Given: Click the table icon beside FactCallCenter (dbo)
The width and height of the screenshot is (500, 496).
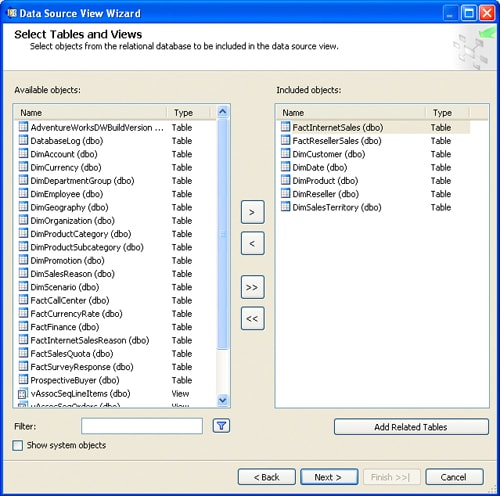Looking at the screenshot, I should click(x=23, y=300).
